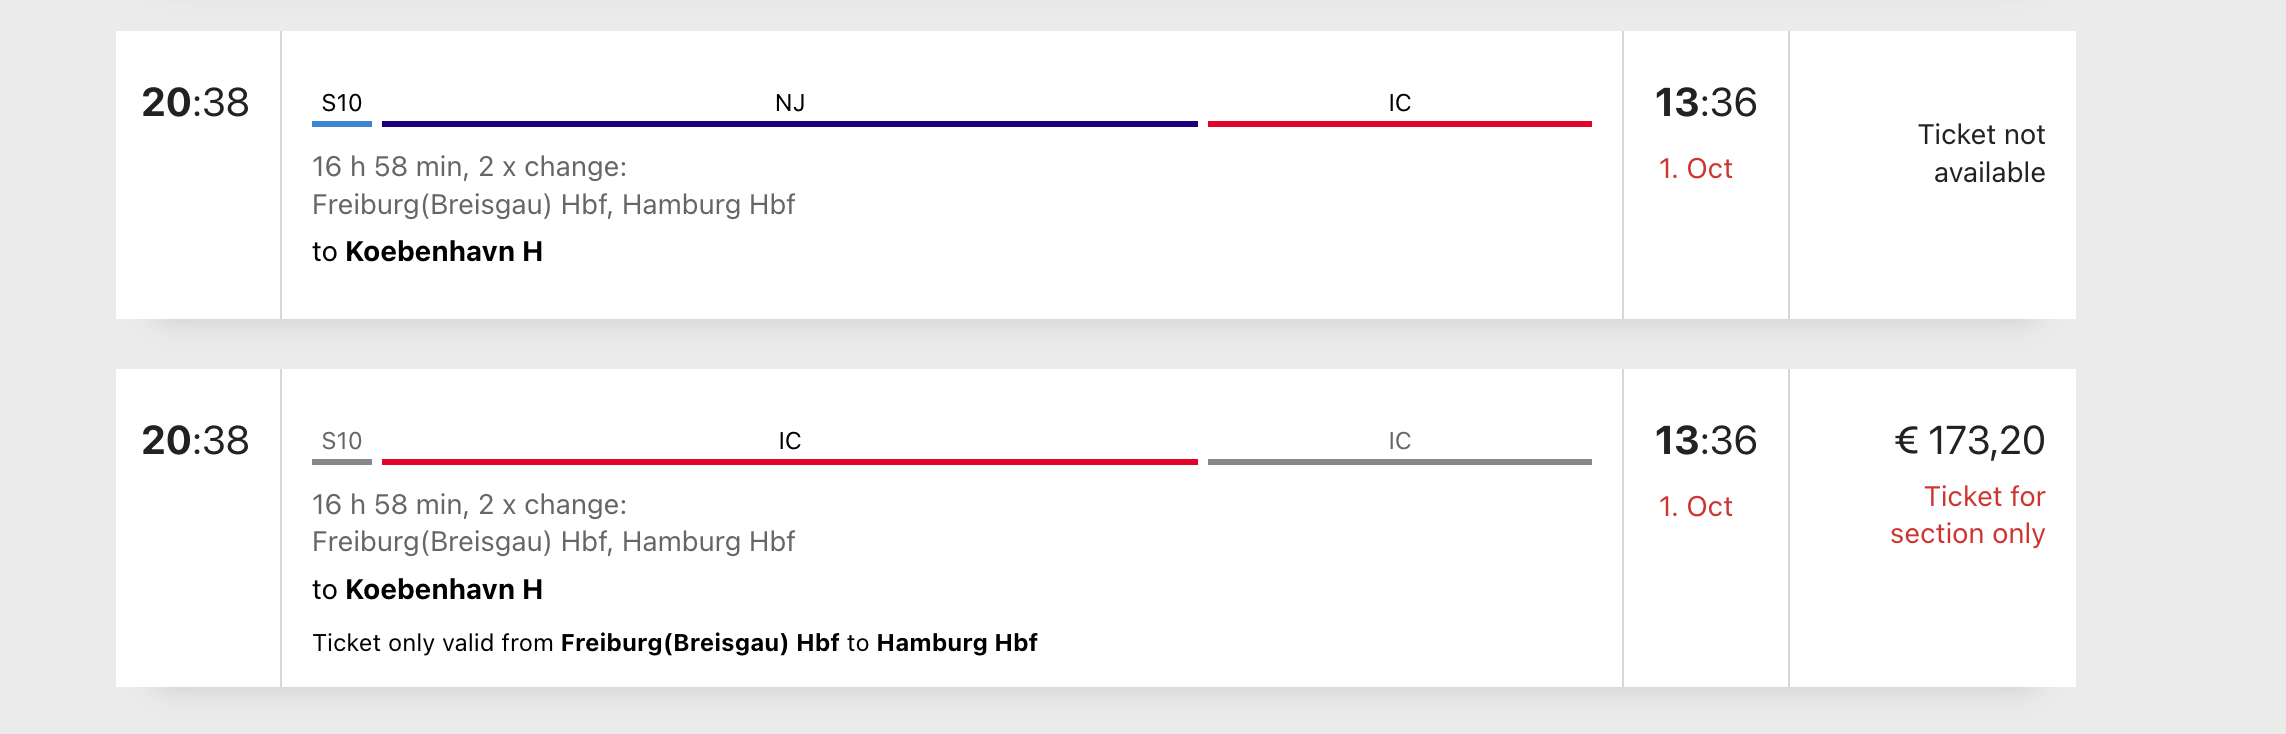
Task: Click the first connection's '1. Oct' arrival date
Action: pyautogui.click(x=1696, y=168)
